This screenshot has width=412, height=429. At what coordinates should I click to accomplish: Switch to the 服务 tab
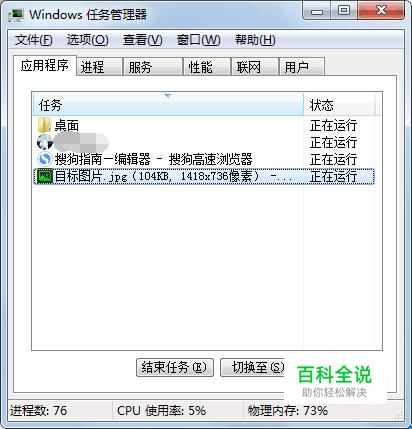tap(152, 67)
